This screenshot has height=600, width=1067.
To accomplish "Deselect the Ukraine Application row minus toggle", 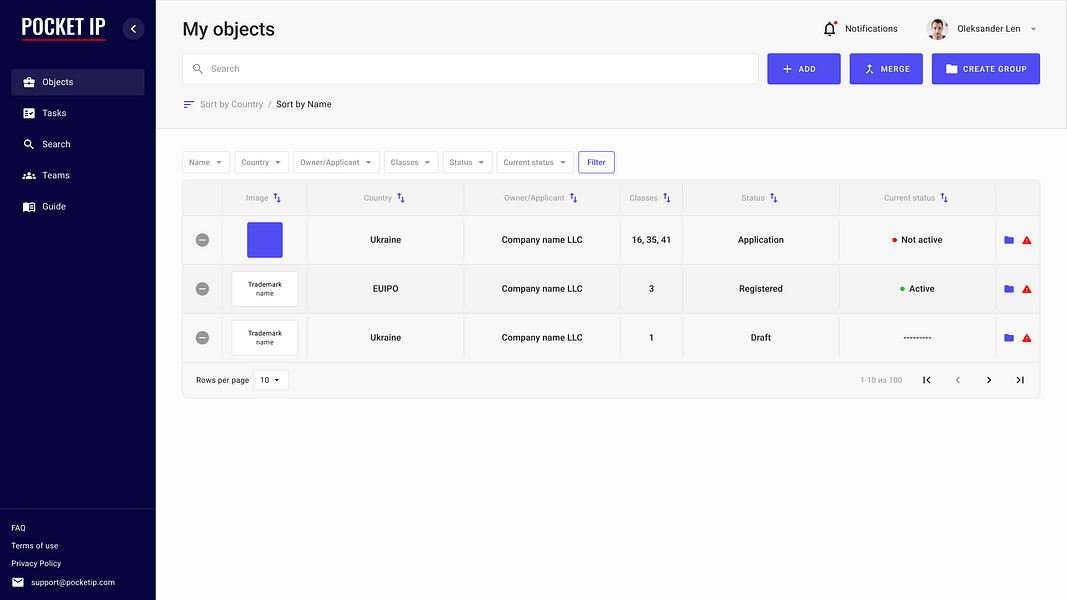I will tap(202, 240).
